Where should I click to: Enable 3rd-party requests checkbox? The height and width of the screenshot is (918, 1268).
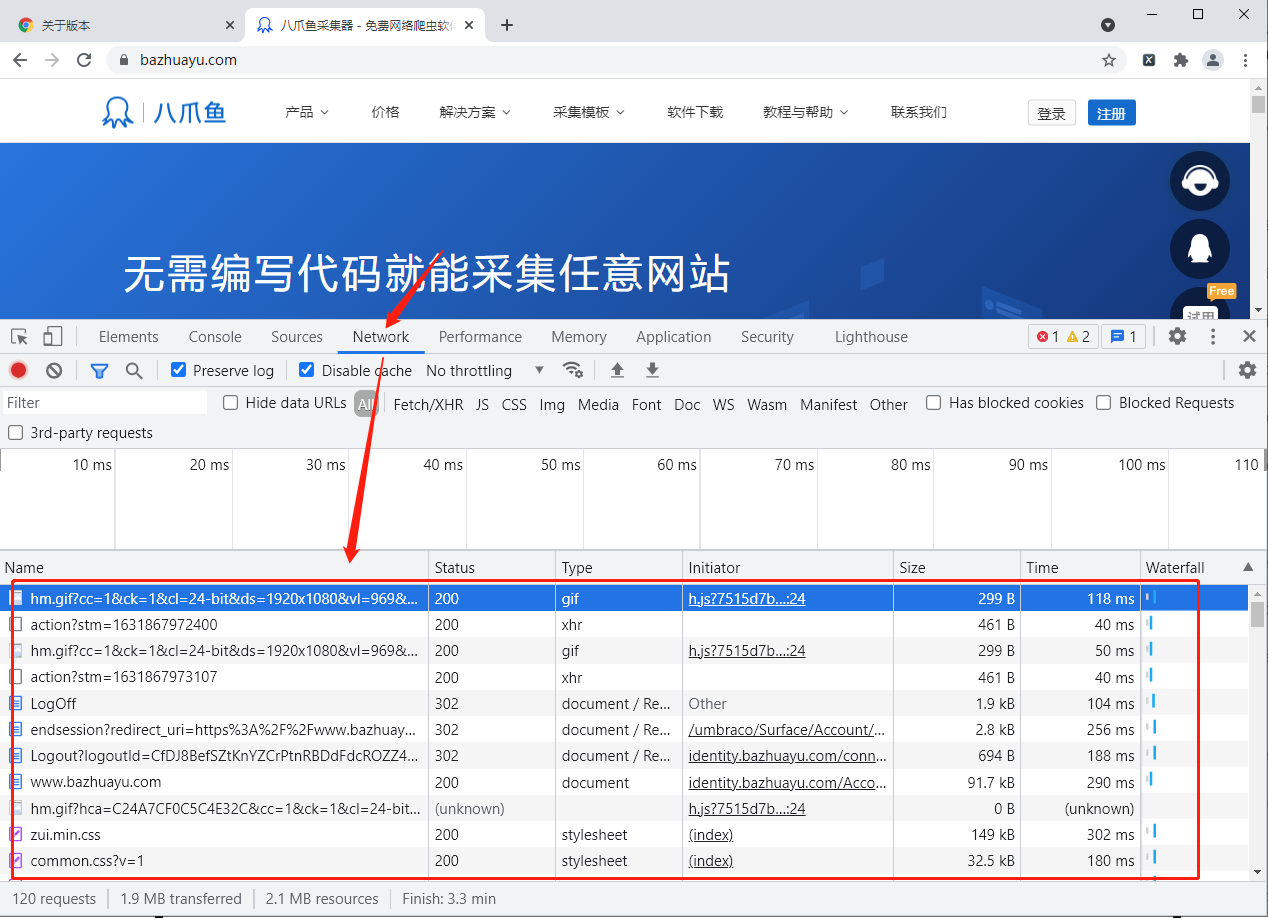point(15,433)
